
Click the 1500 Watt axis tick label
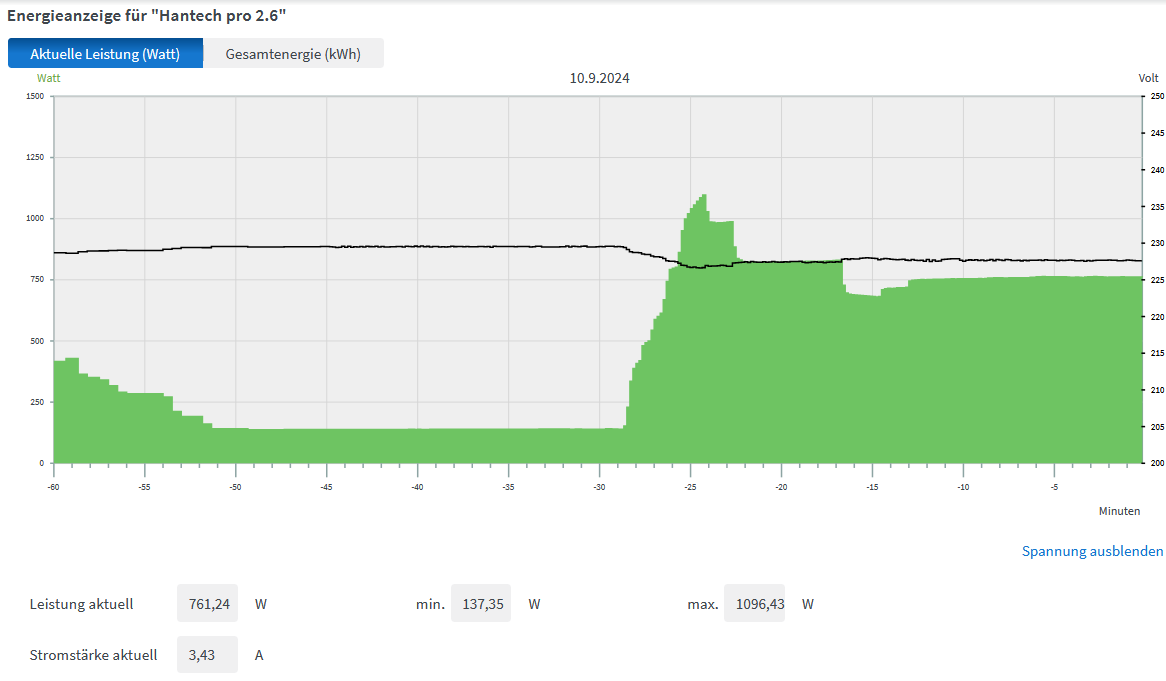point(36,97)
